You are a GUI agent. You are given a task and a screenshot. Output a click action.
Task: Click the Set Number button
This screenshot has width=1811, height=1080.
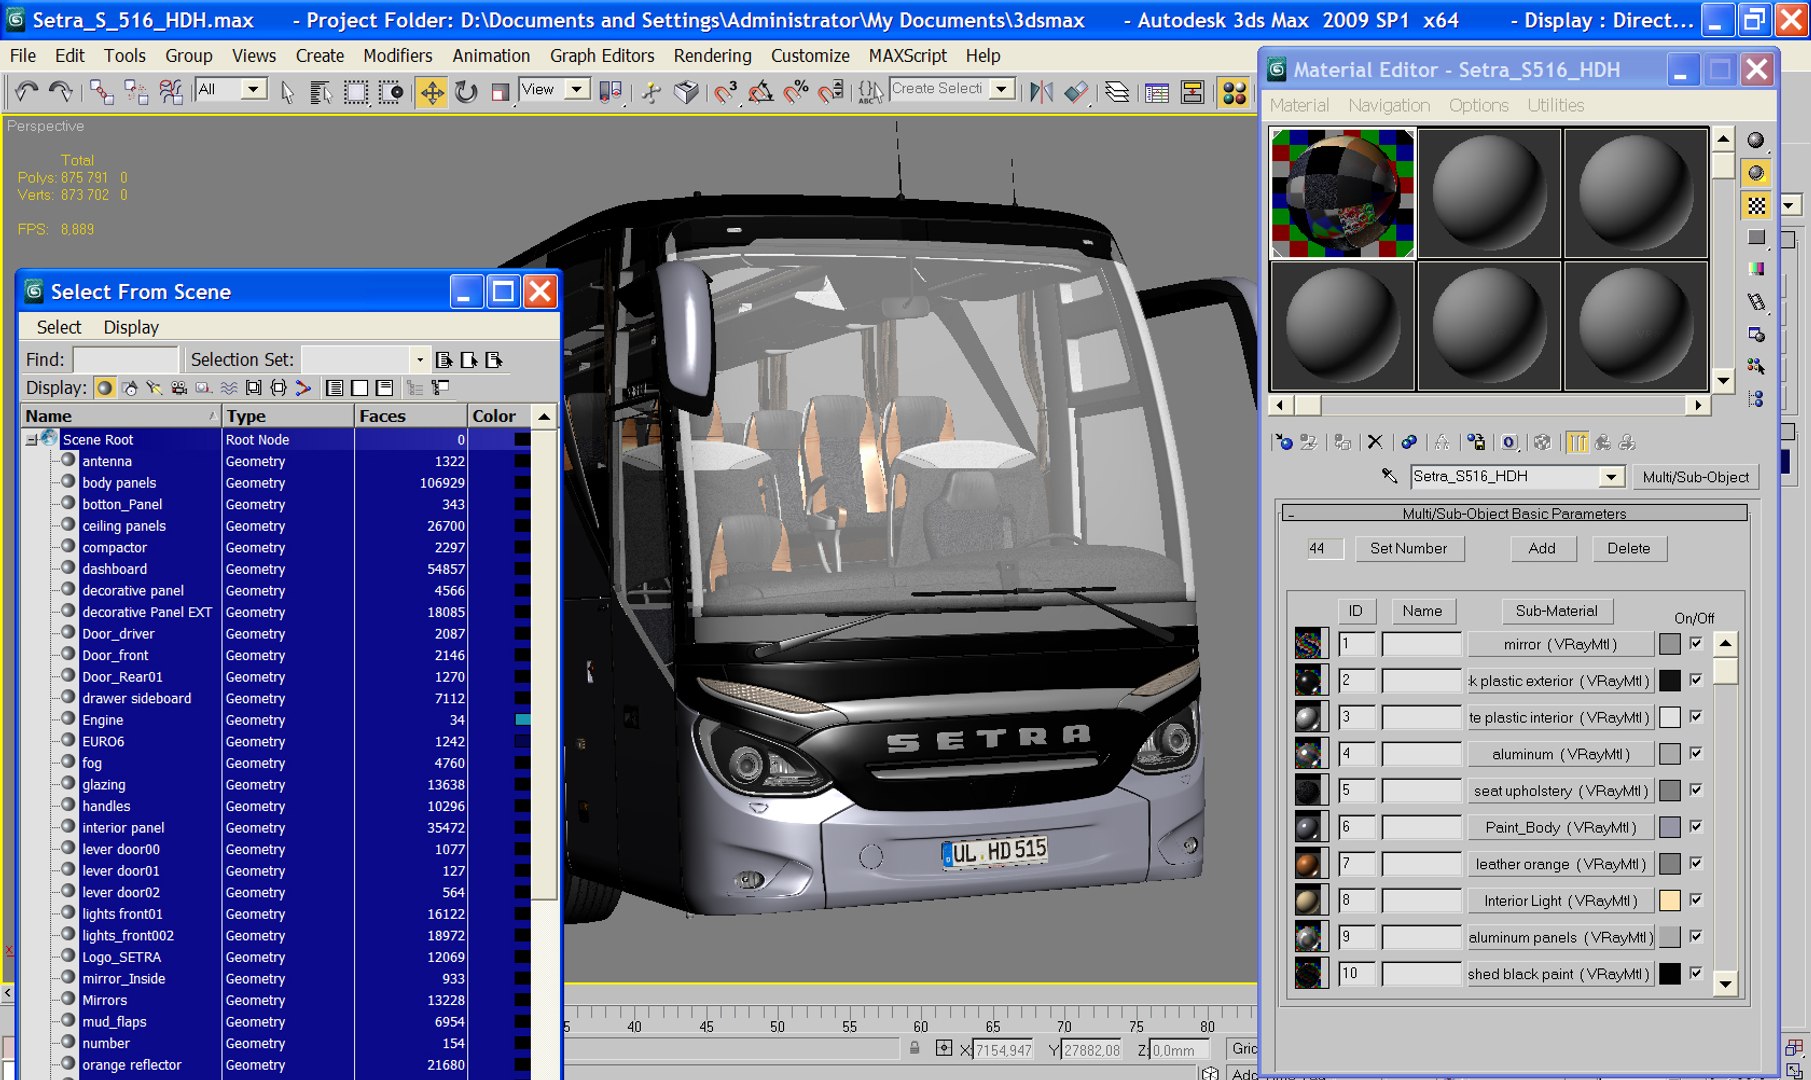(1408, 548)
